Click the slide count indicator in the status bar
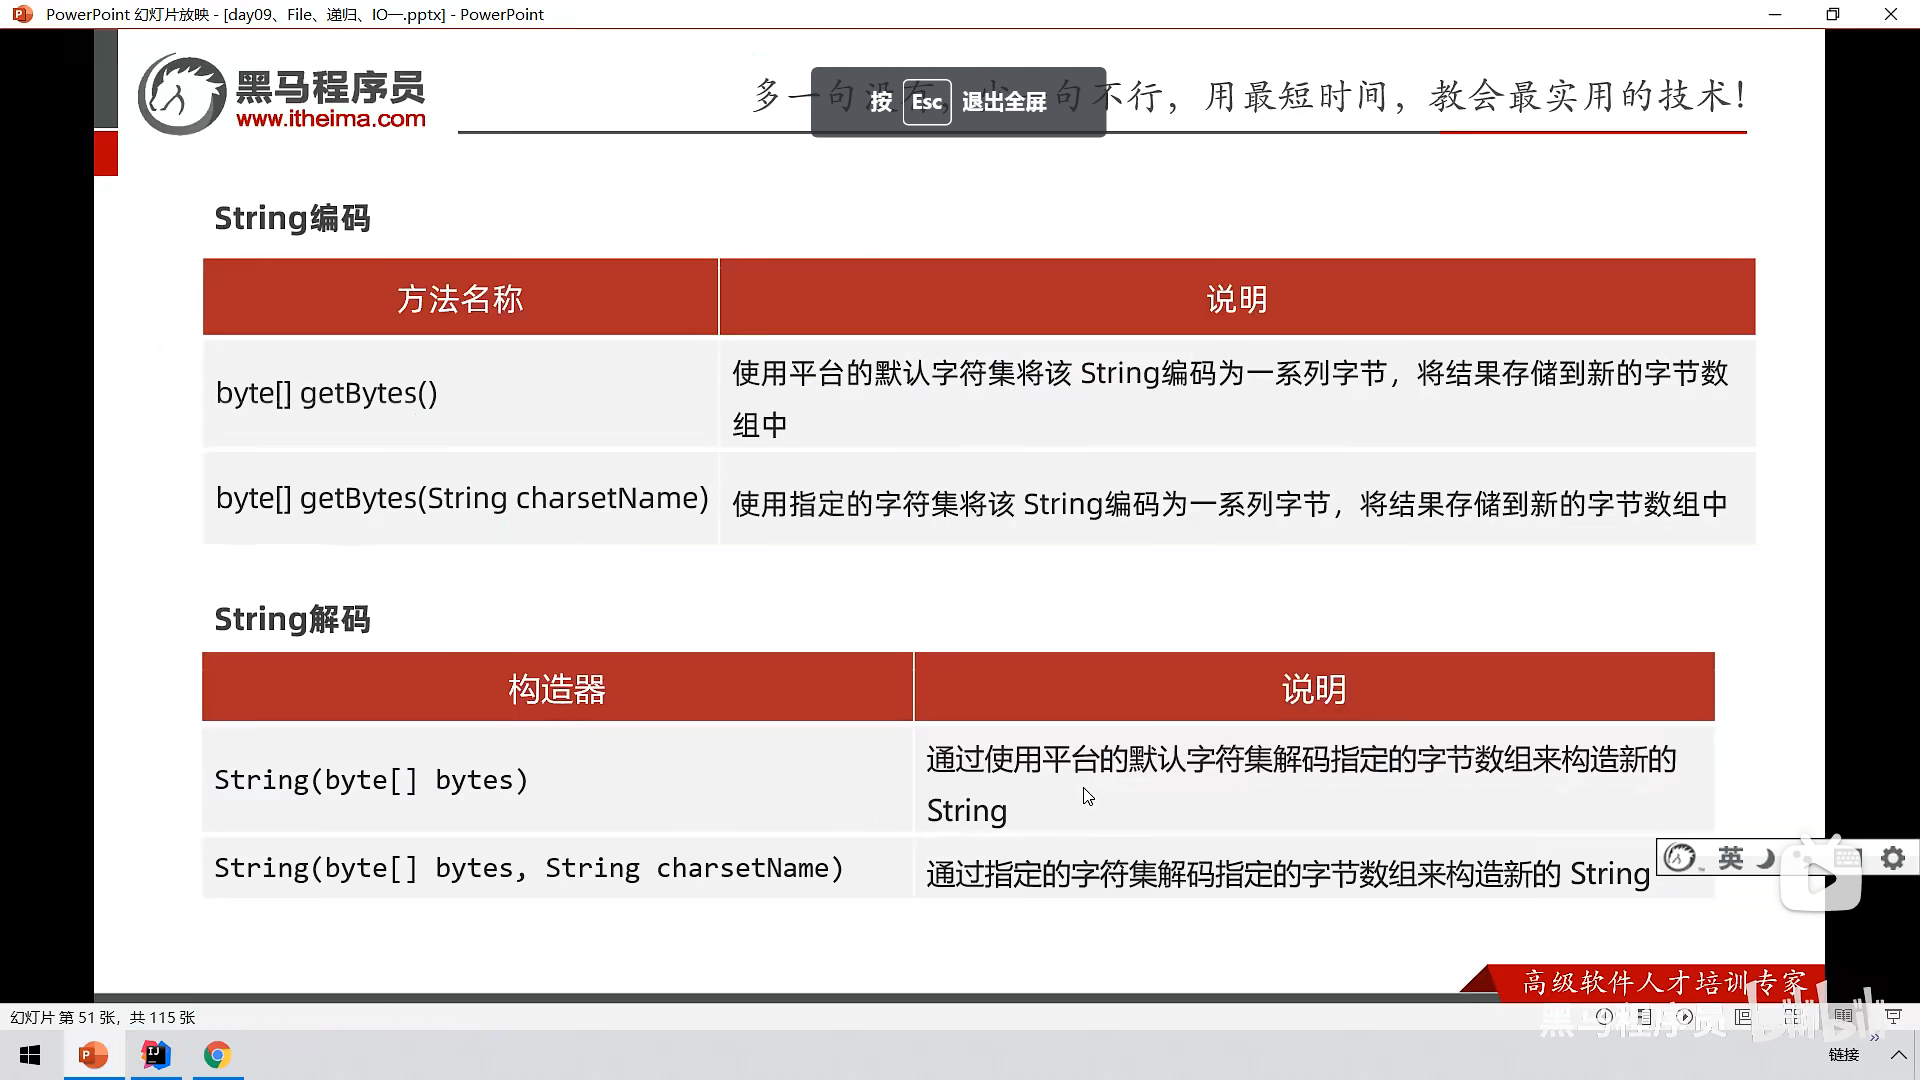1920x1080 pixels. 102,1017
